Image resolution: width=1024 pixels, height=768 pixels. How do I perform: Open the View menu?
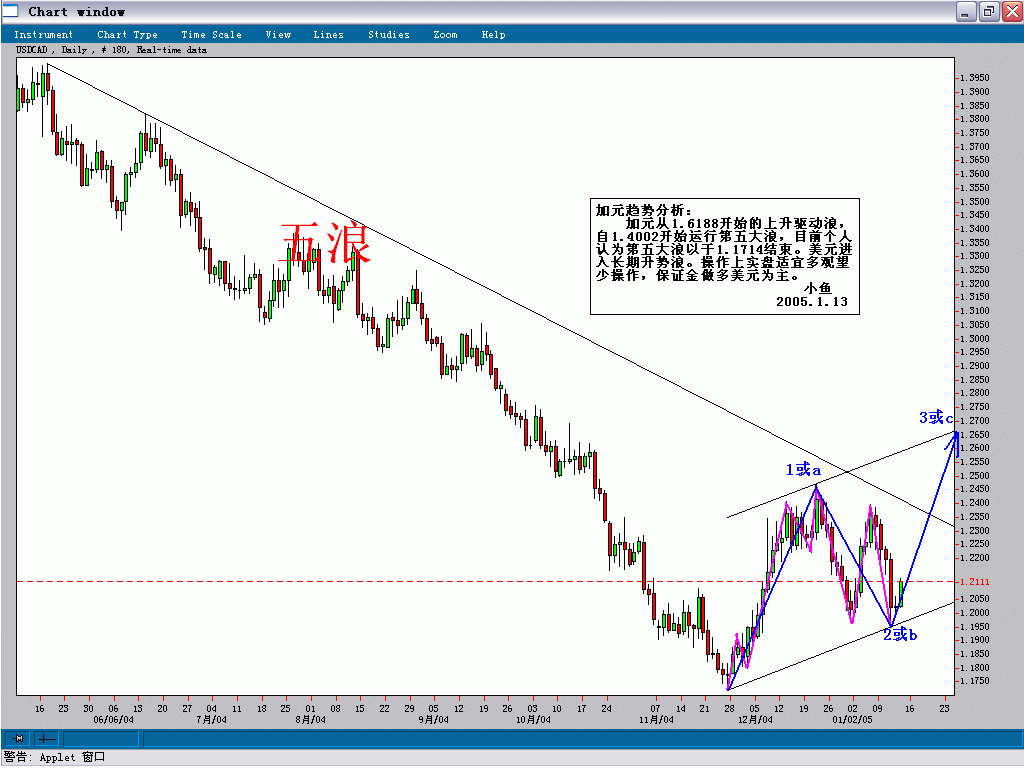pos(278,35)
